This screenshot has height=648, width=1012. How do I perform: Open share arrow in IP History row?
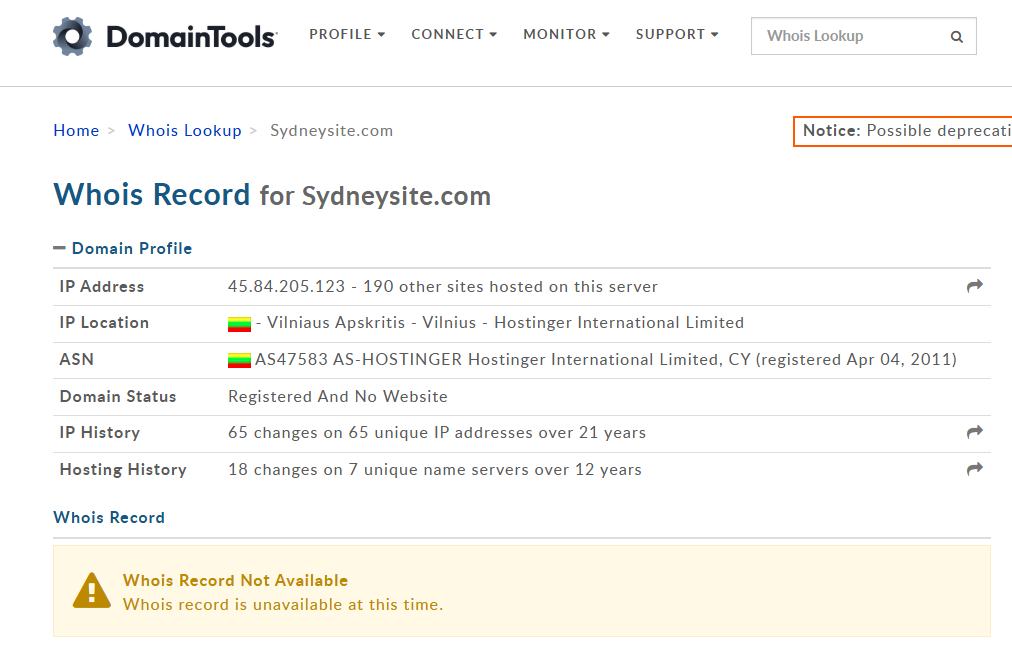click(x=975, y=432)
